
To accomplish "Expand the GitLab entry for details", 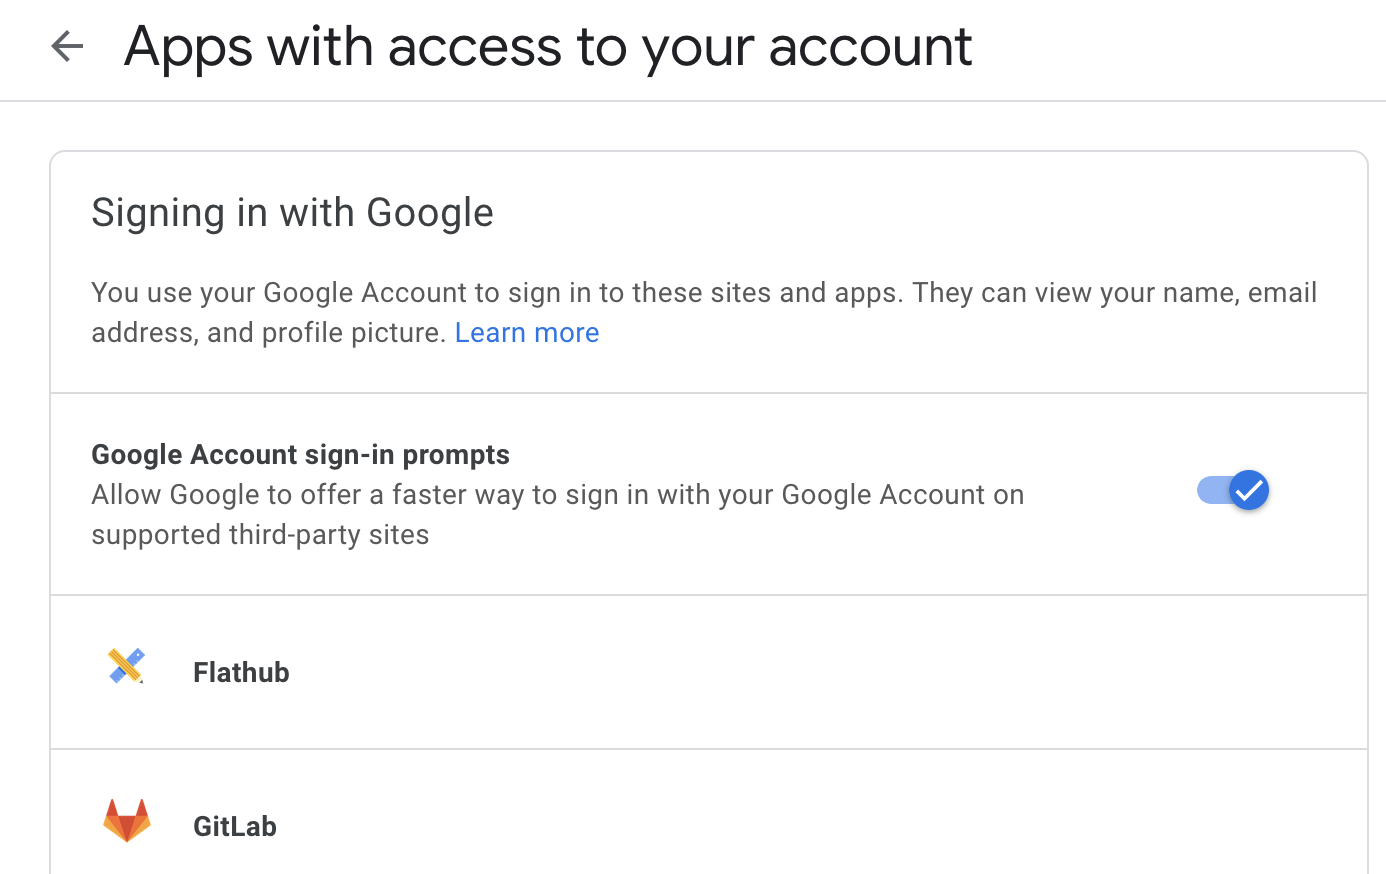I will [x=700, y=825].
